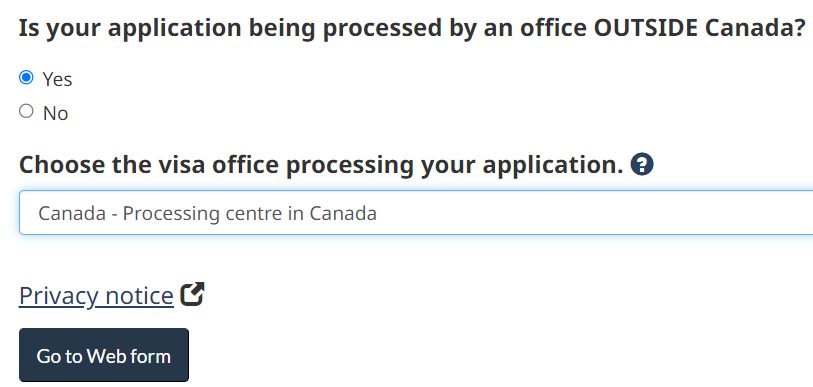Show help for choosing the visa office
813x387 pixels.
coord(642,165)
